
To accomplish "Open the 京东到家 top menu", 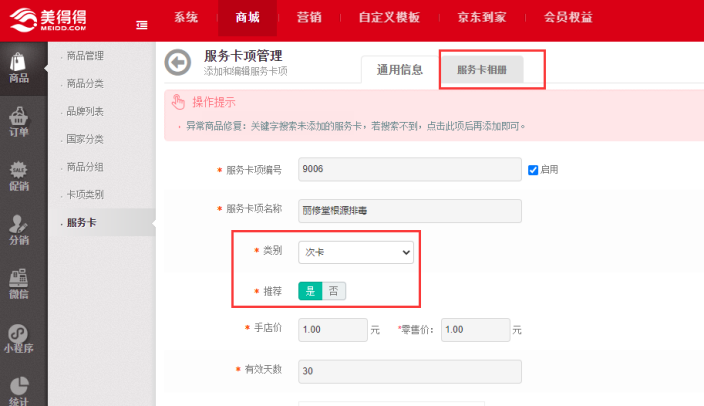I will coord(482,18).
